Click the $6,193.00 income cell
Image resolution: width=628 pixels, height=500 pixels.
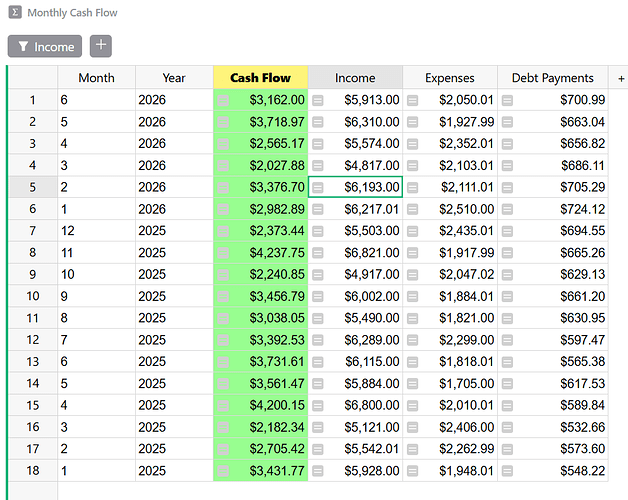(355, 187)
